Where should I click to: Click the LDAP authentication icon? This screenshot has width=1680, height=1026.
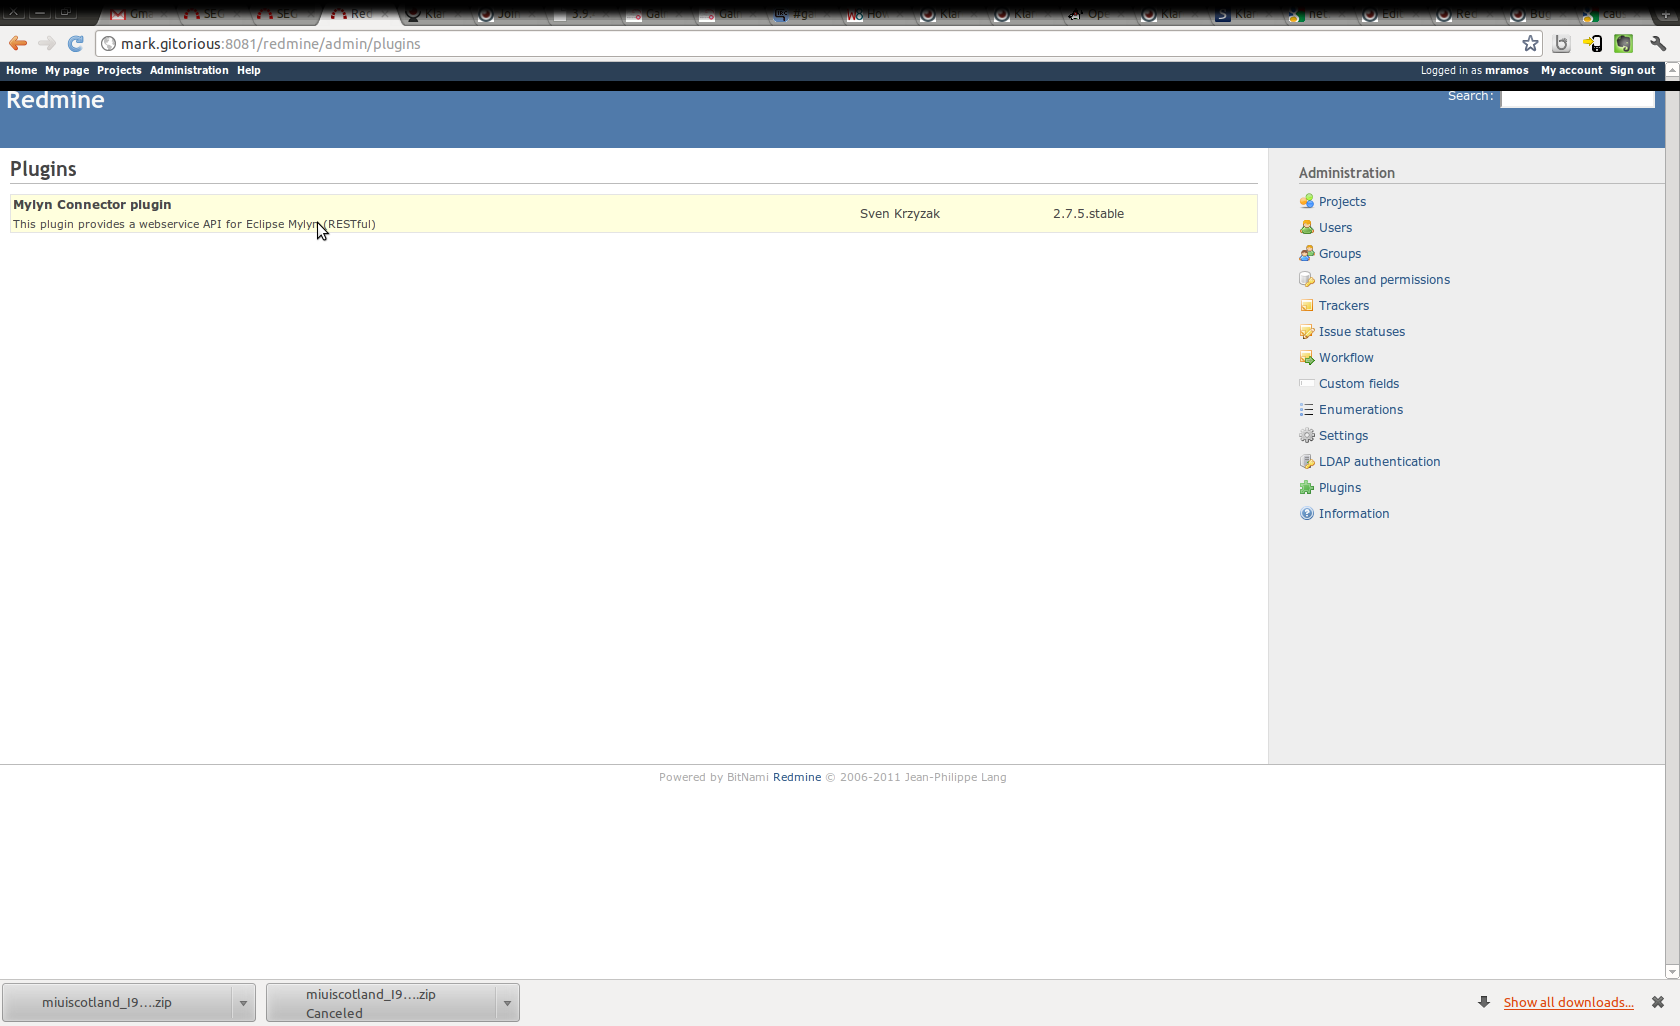click(x=1306, y=461)
